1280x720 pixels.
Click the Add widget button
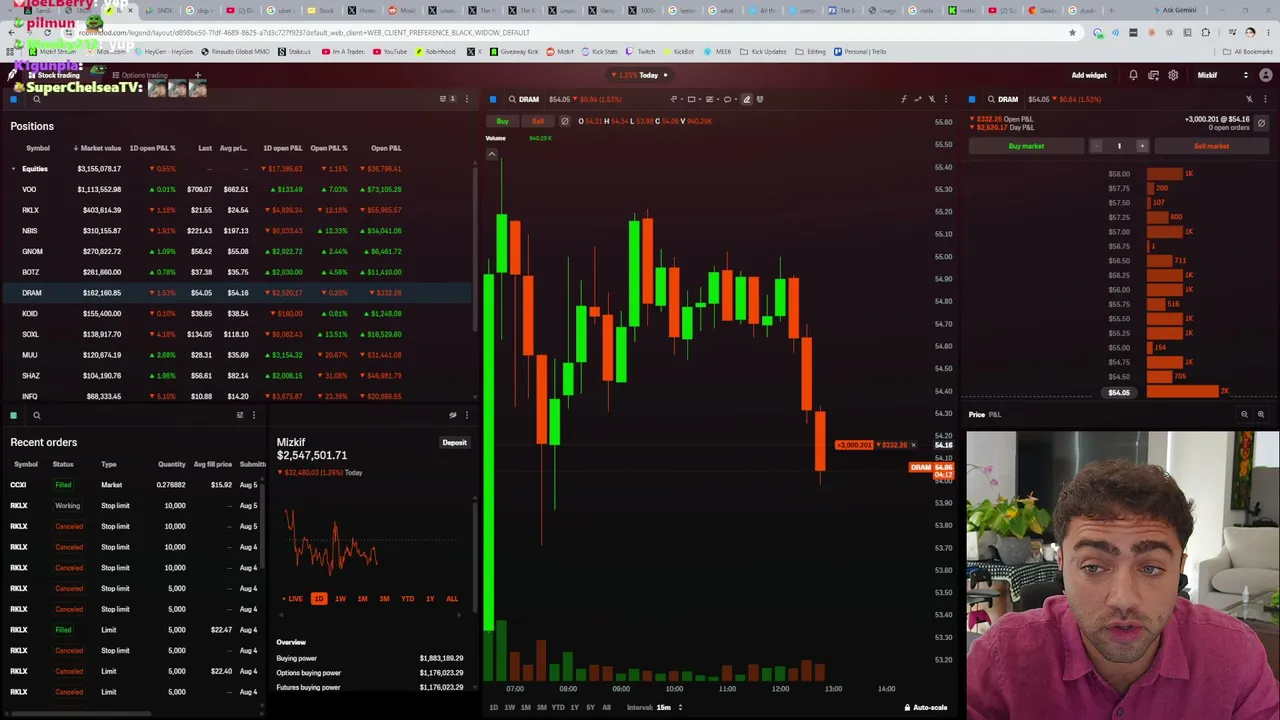[1089, 75]
